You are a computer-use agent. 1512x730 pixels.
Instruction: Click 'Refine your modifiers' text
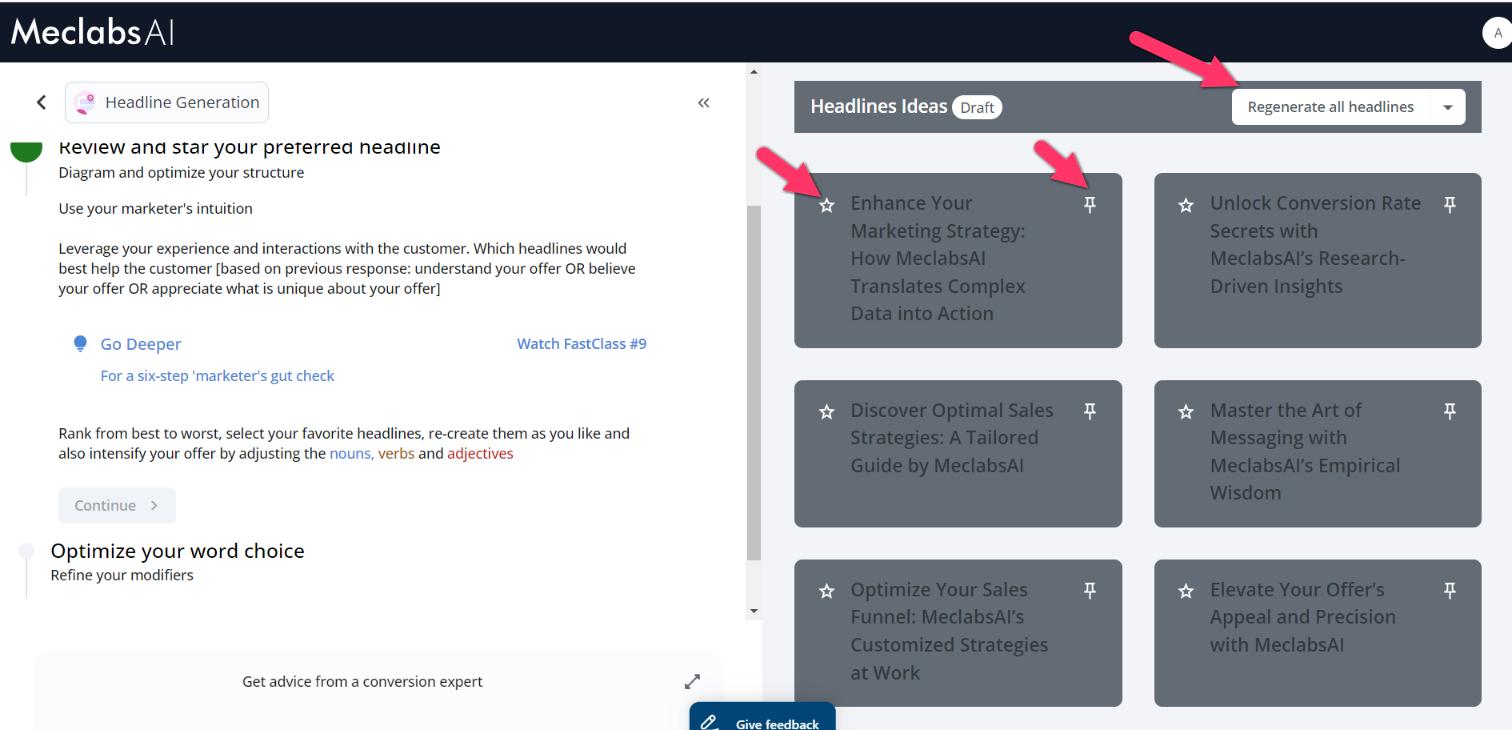point(122,575)
